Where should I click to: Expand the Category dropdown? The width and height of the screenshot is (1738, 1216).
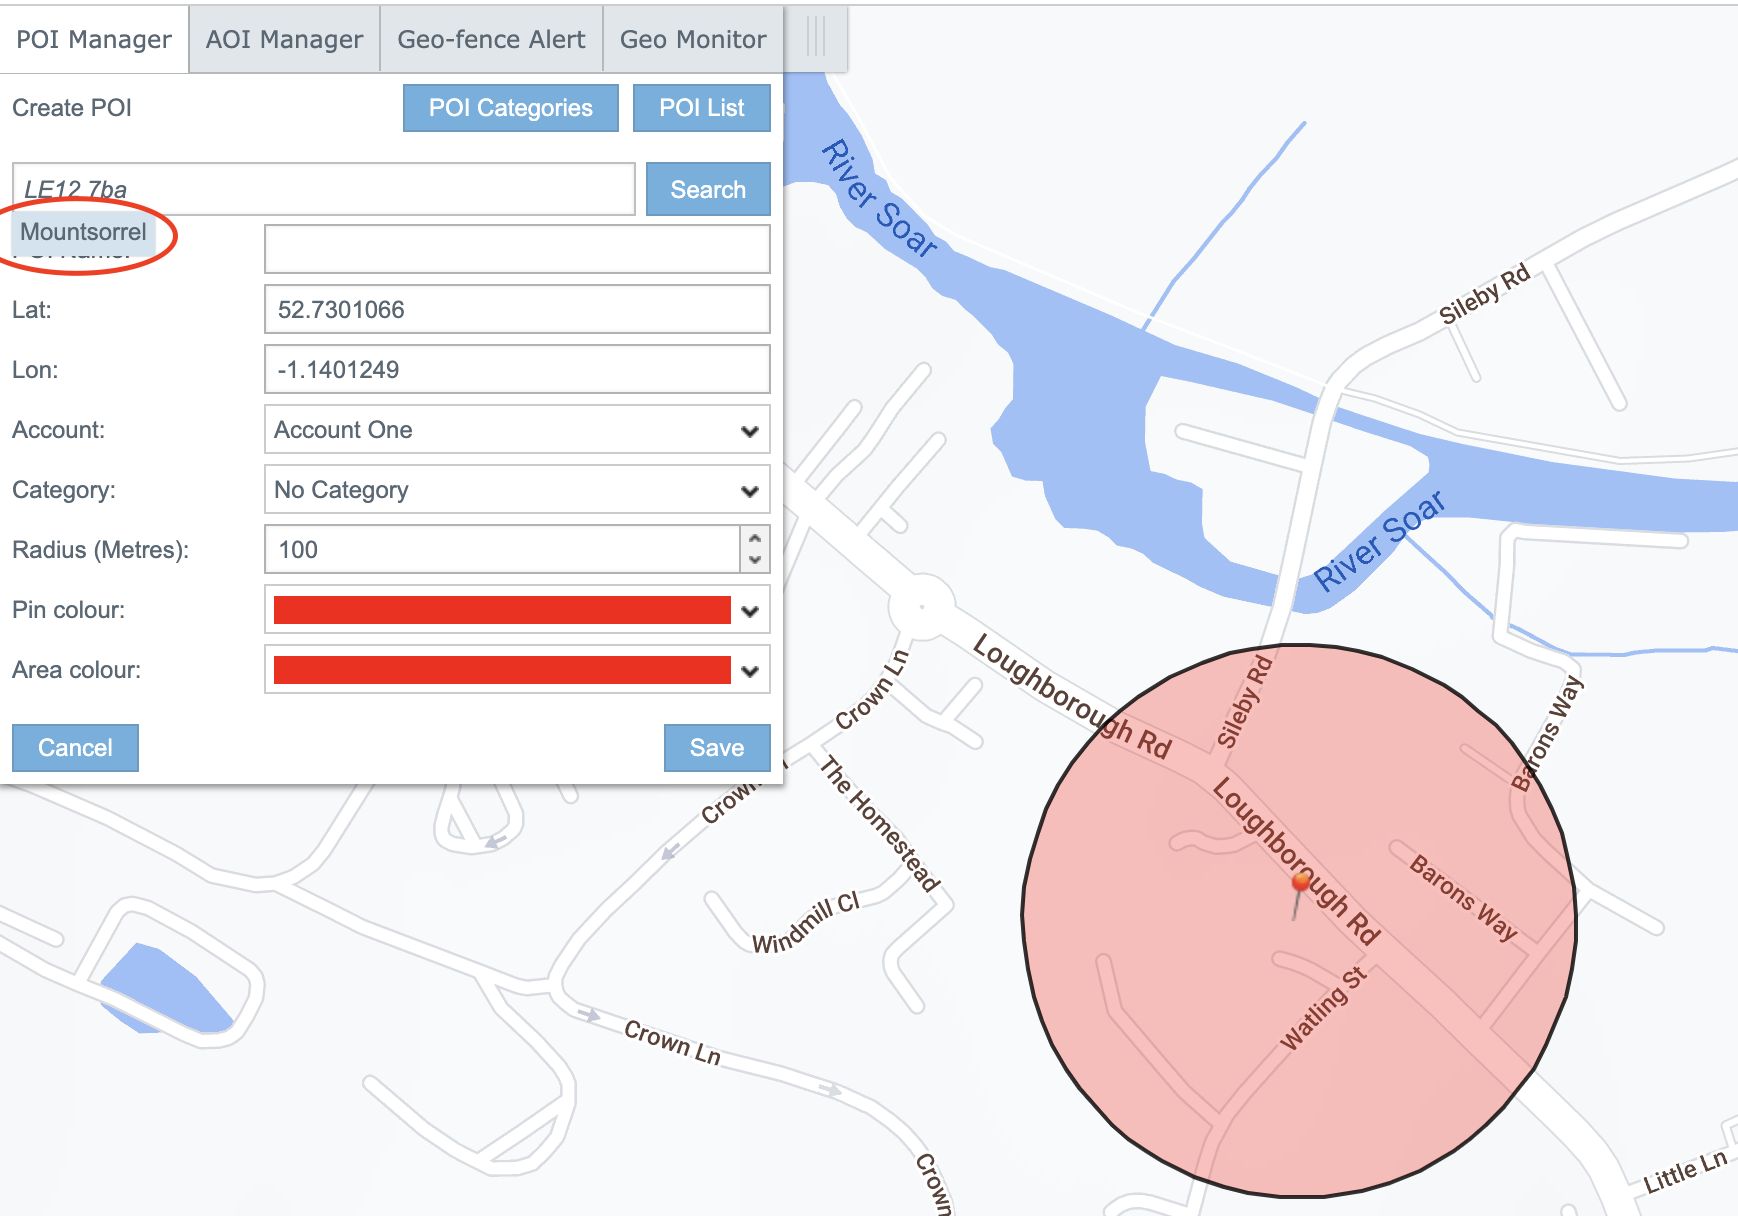516,490
